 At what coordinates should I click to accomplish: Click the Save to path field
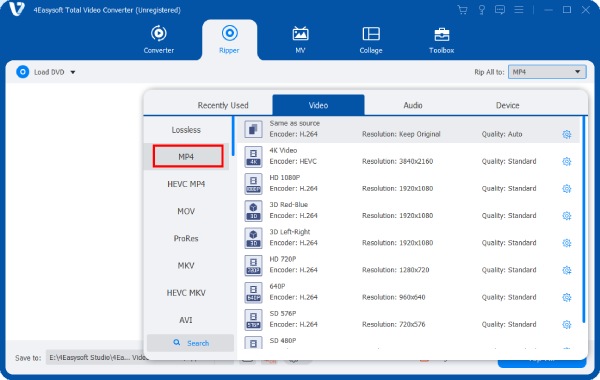[96, 357]
